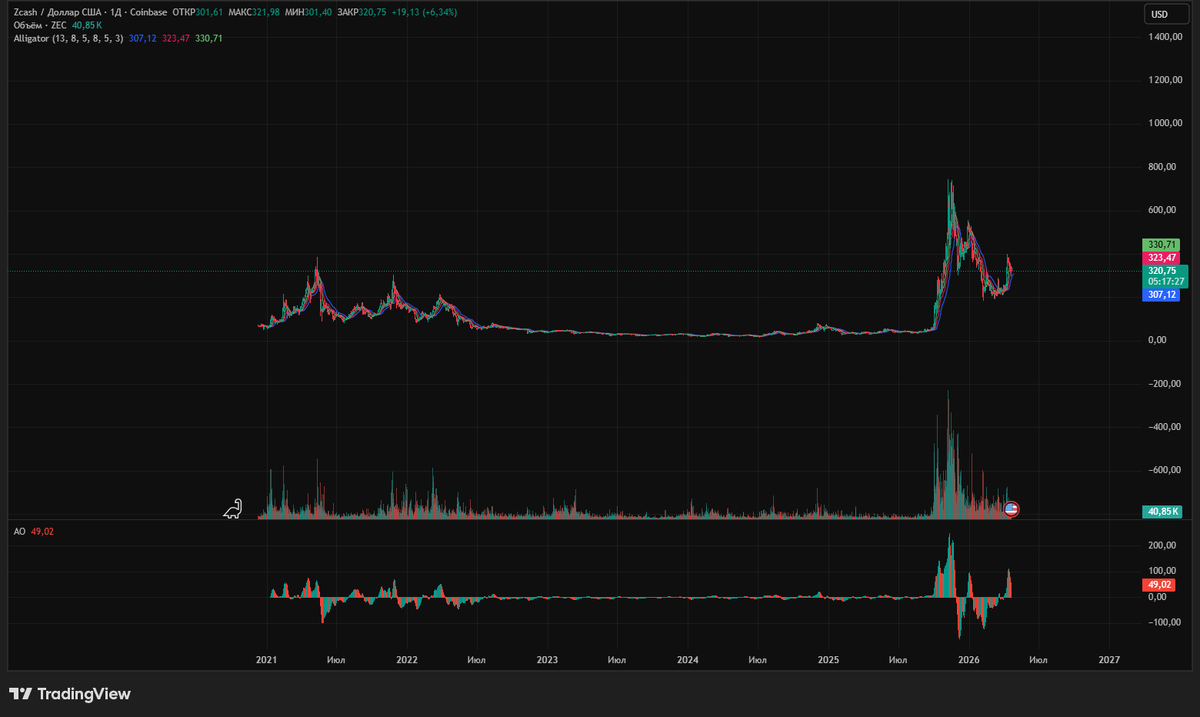Click the −600,00 price axis label
The image size is (1200, 717).
pos(1163,470)
